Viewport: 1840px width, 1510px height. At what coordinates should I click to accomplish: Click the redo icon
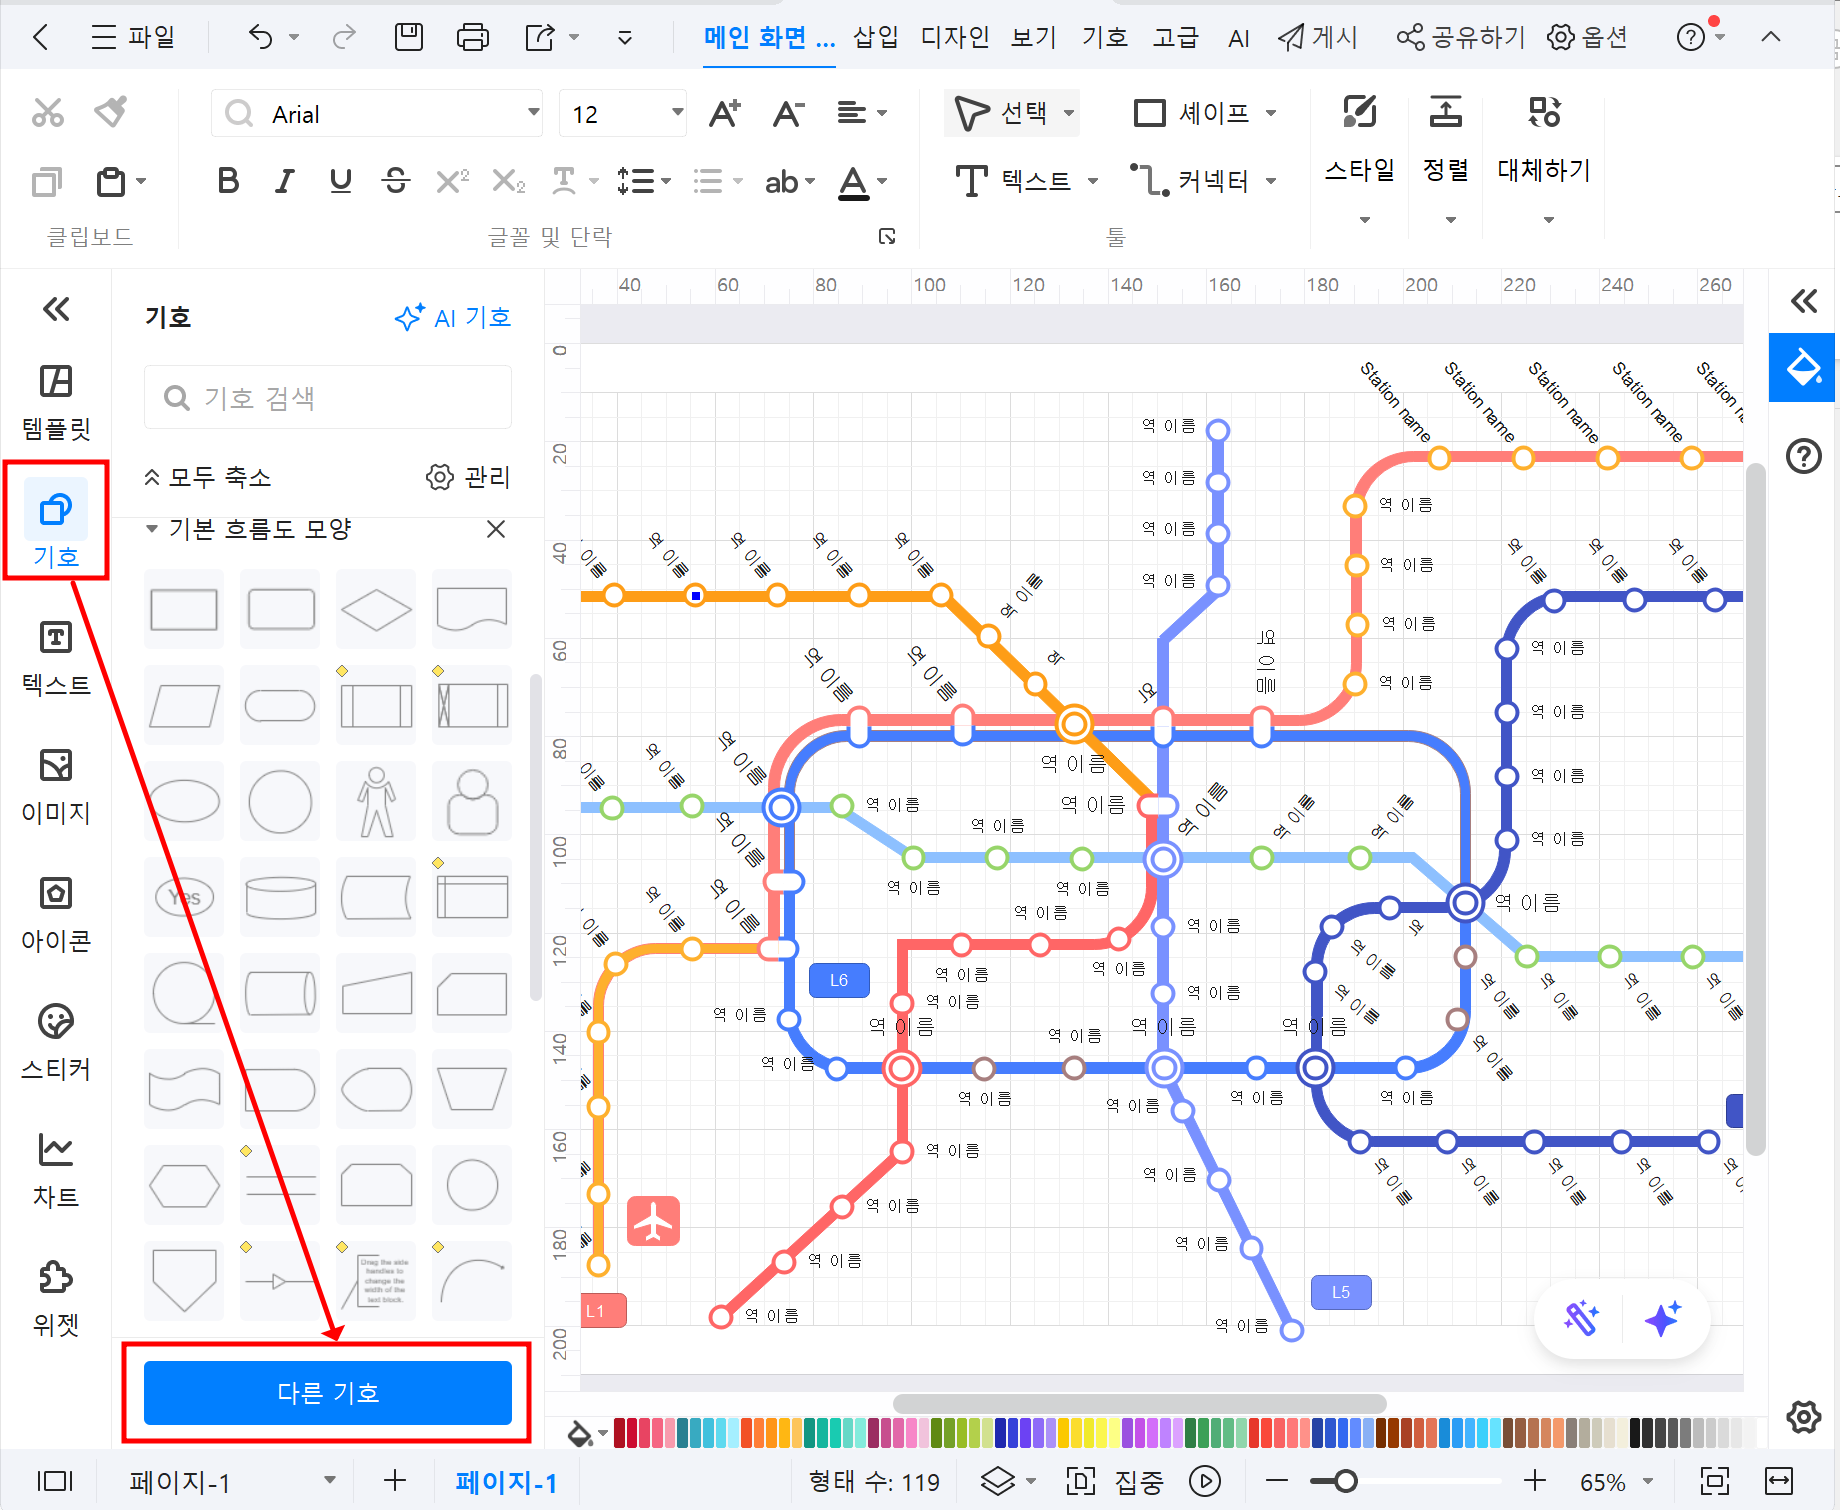point(344,38)
